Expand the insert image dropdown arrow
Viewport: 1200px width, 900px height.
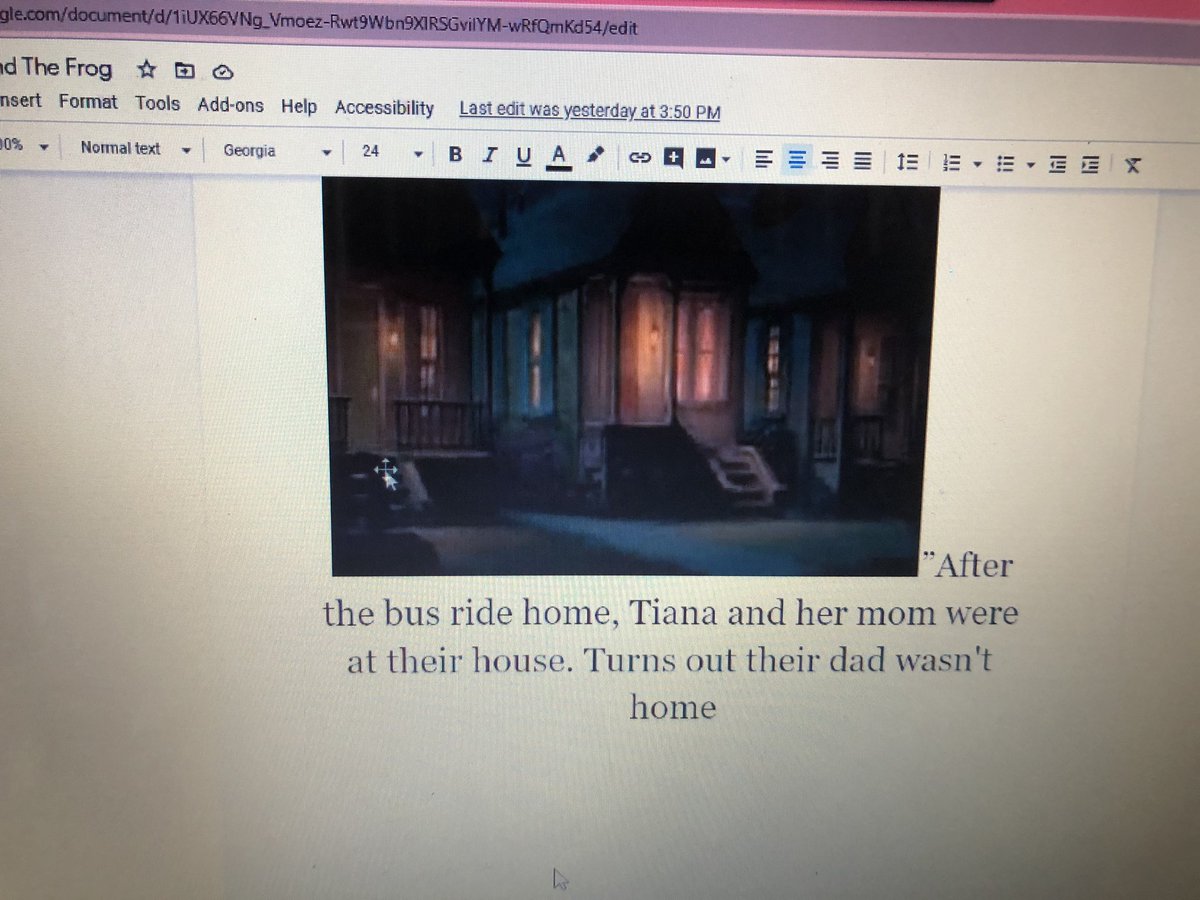click(726, 159)
